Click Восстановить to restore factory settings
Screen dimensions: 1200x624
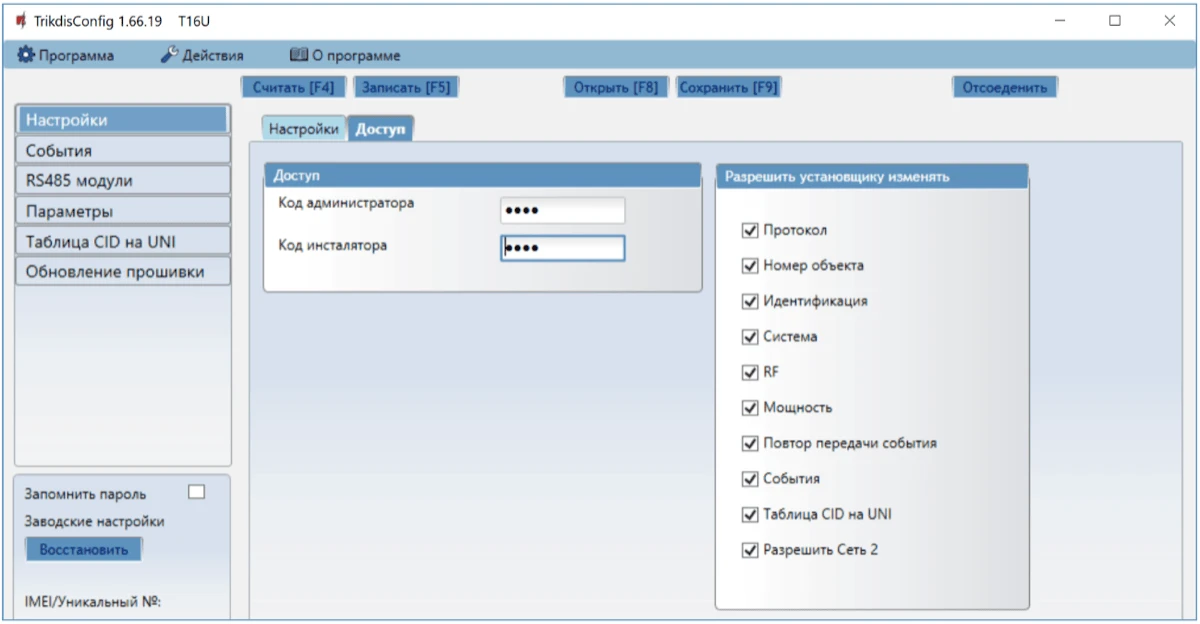84,550
